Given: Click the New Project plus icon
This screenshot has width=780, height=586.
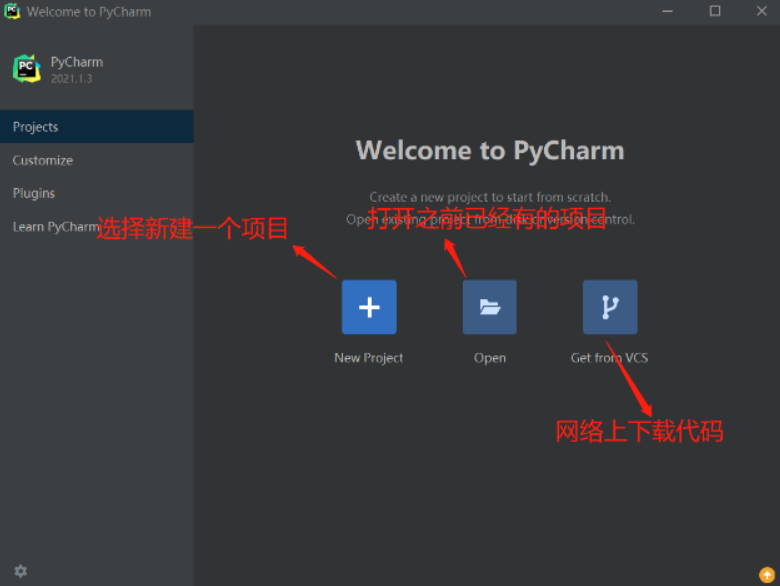Looking at the screenshot, I should [x=369, y=307].
